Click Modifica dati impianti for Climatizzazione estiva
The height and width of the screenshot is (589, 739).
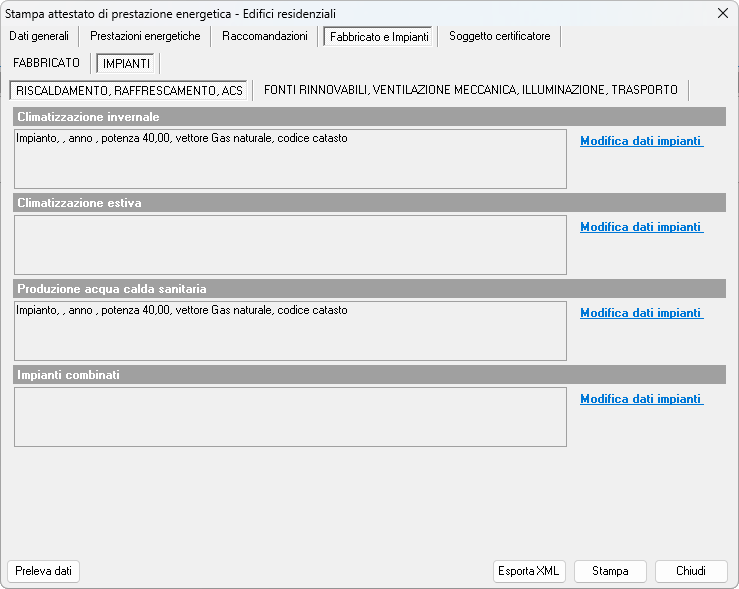tap(641, 227)
